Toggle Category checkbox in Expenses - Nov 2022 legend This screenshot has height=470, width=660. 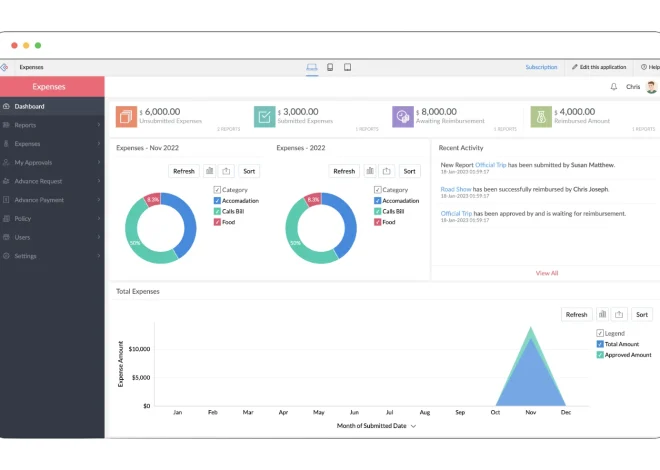pos(217,190)
